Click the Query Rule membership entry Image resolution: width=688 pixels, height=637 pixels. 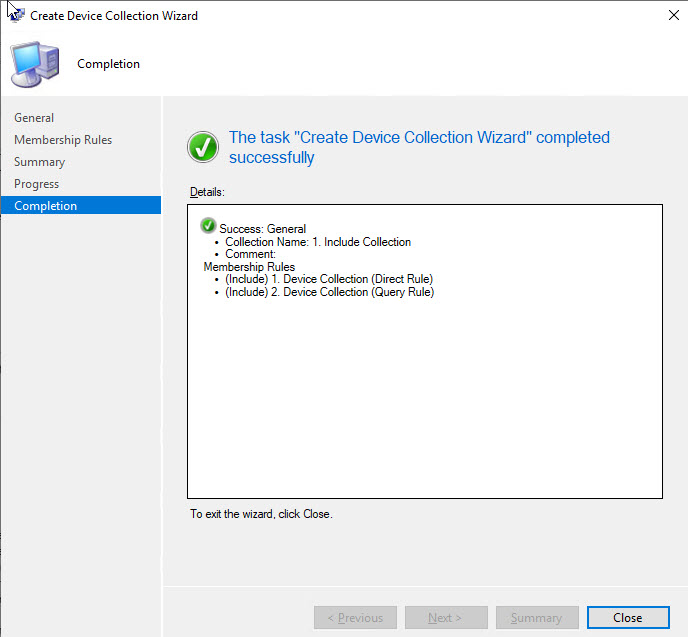click(x=329, y=292)
